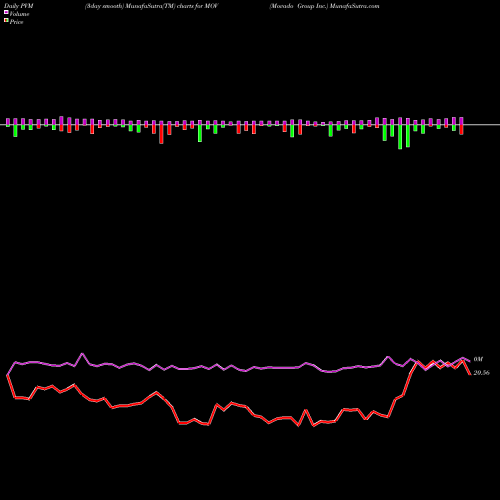Image resolution: width=500 pixels, height=500 pixels.
Task: Click the Volume legend color swatch
Action: click(x=6, y=13)
